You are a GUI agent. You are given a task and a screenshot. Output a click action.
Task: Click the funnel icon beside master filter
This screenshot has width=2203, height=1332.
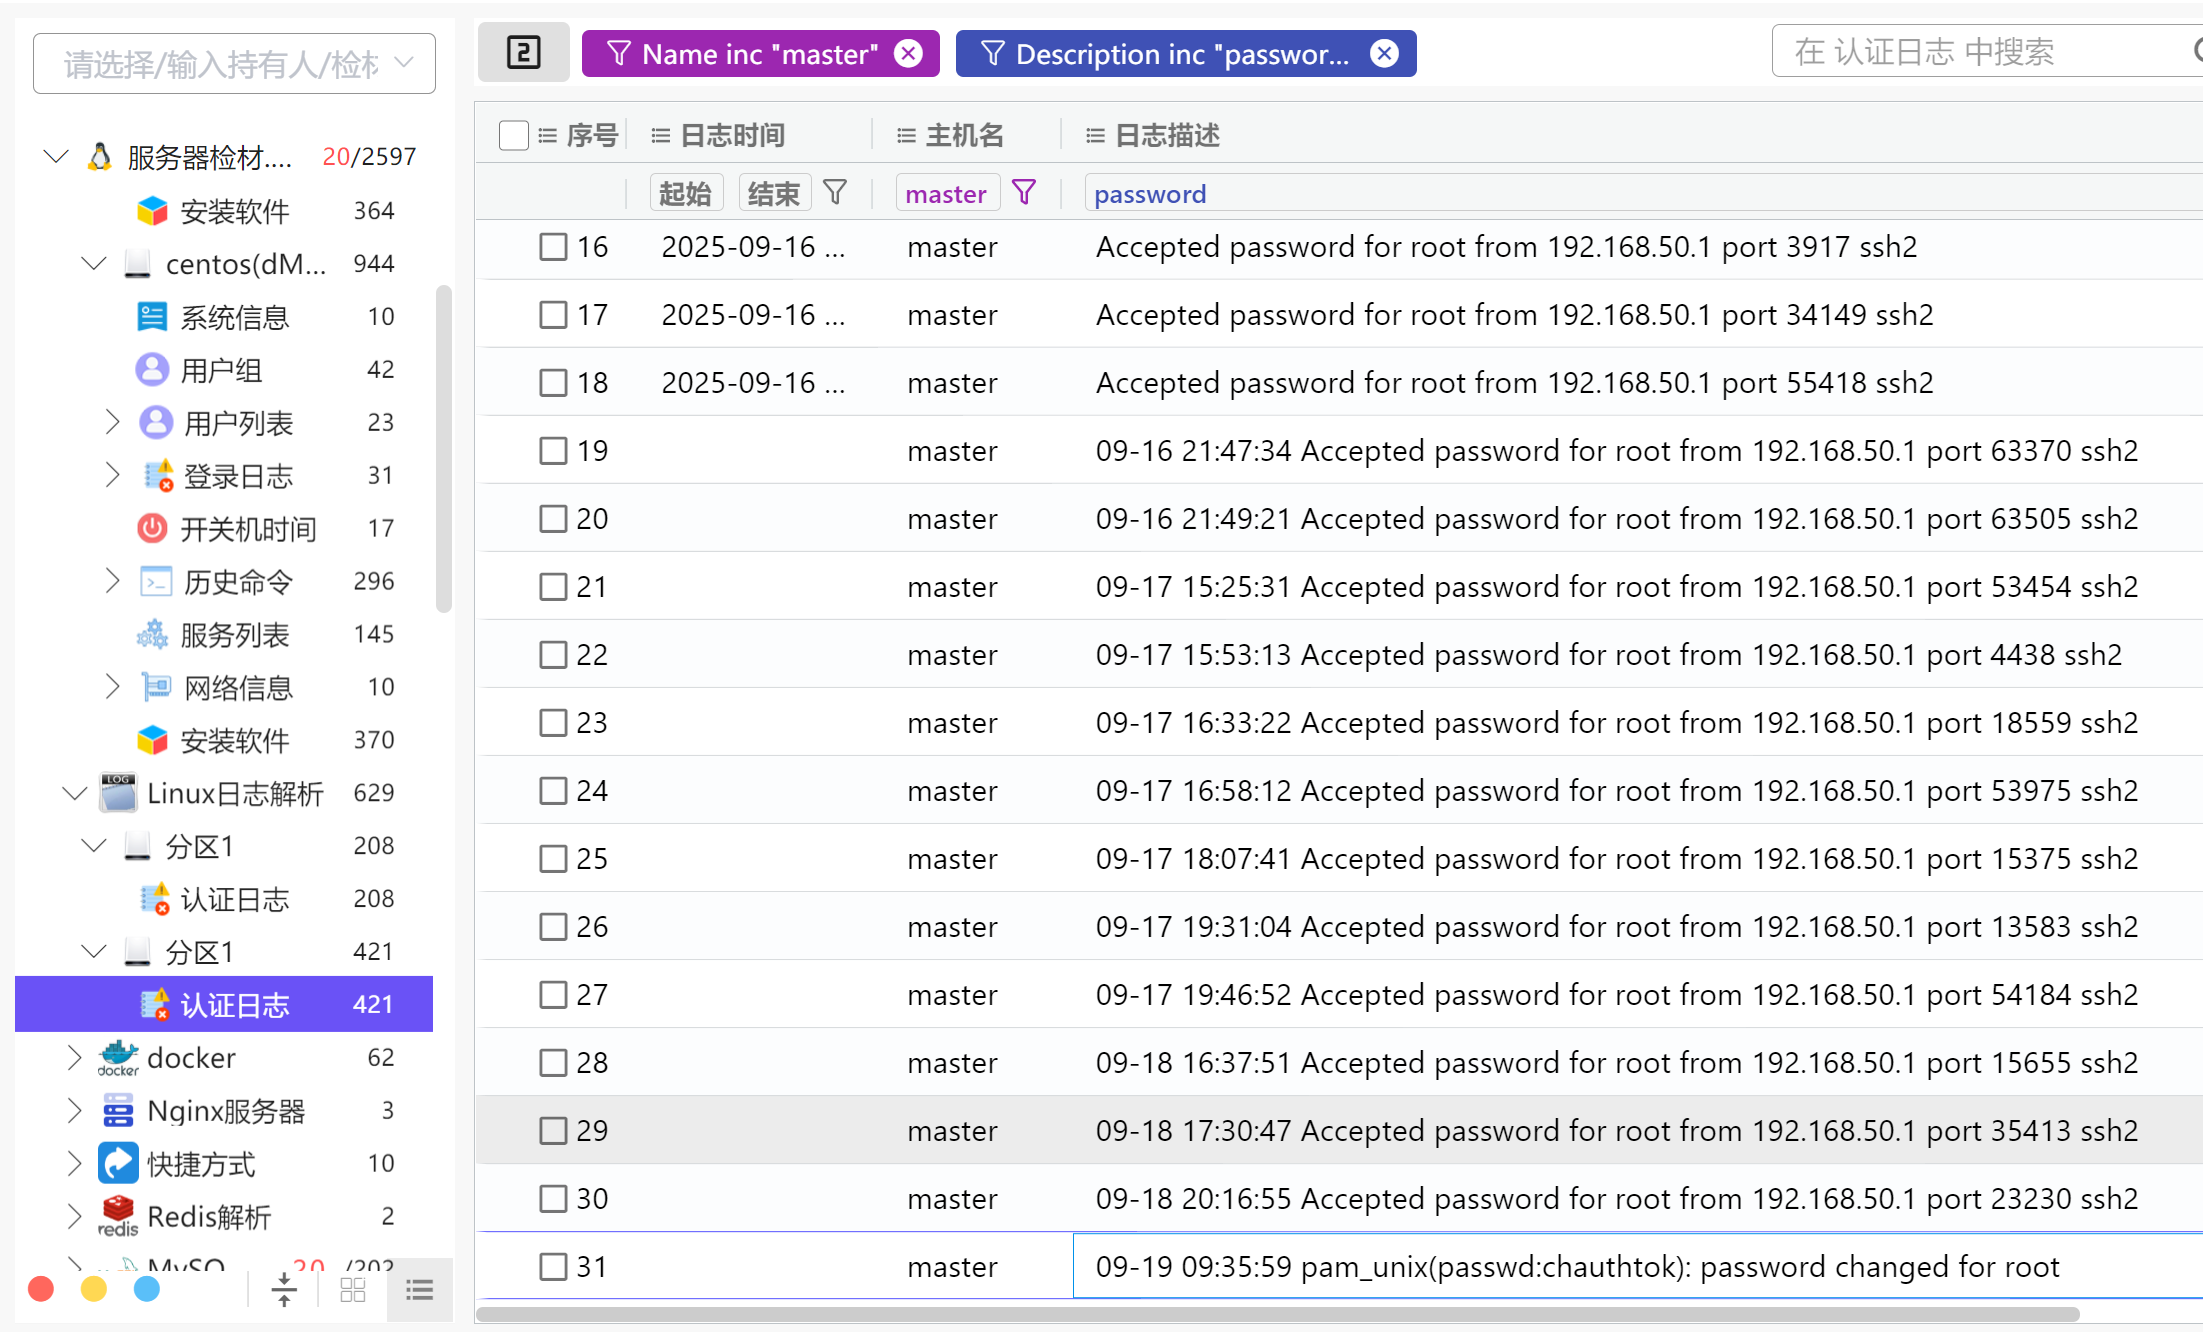tap(1024, 192)
